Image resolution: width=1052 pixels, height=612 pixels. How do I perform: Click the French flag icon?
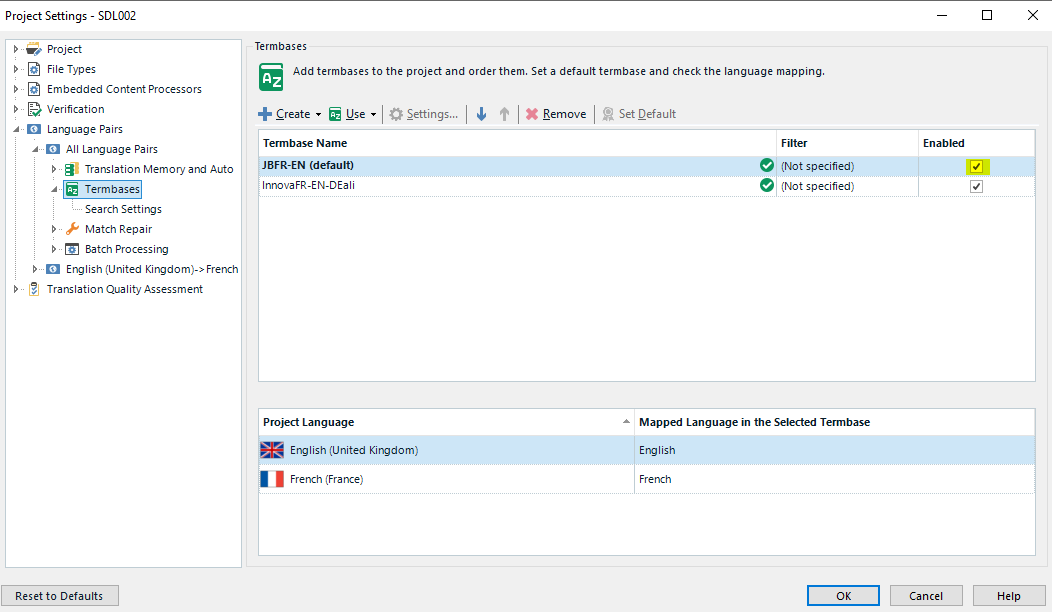pyautogui.click(x=272, y=479)
